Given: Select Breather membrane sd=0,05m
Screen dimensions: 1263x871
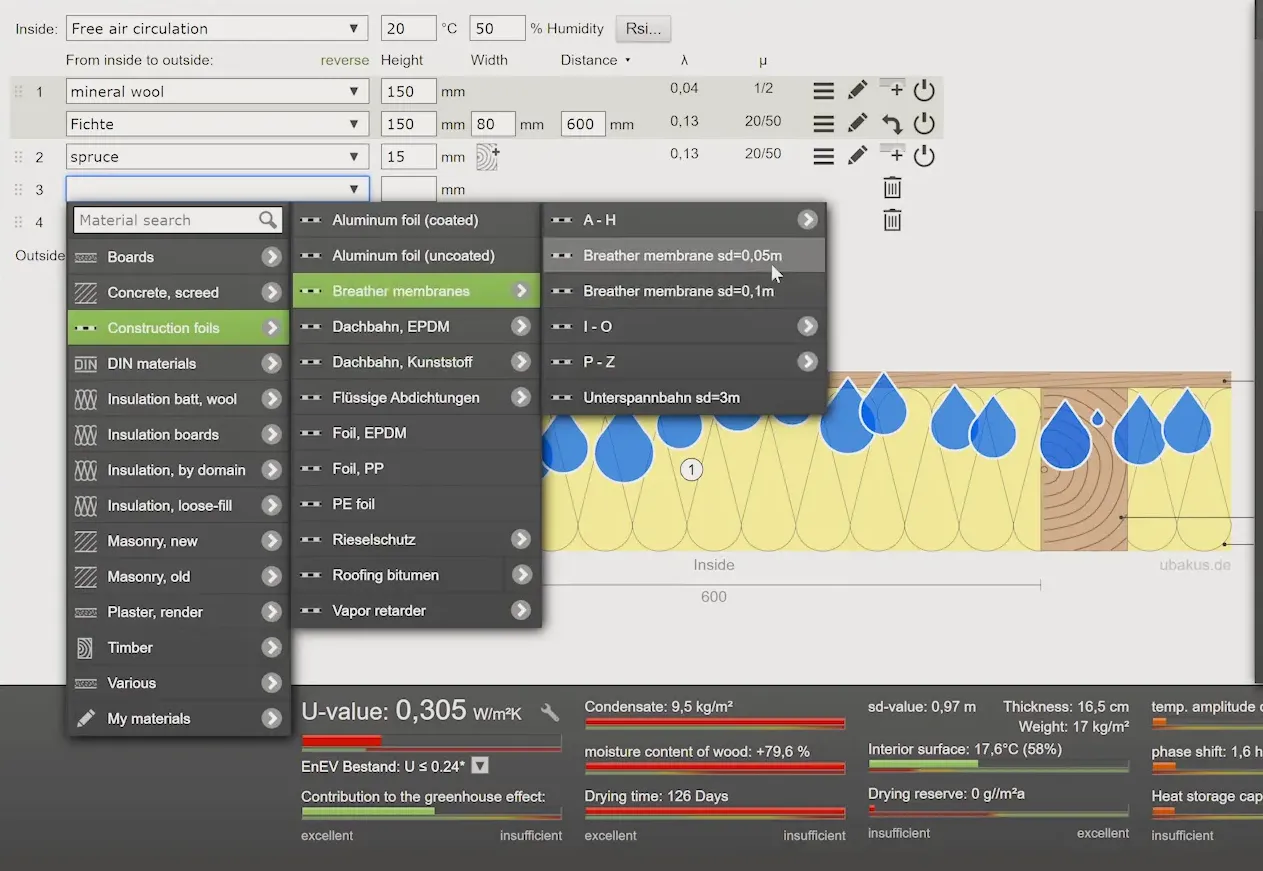Looking at the screenshot, I should pos(683,256).
